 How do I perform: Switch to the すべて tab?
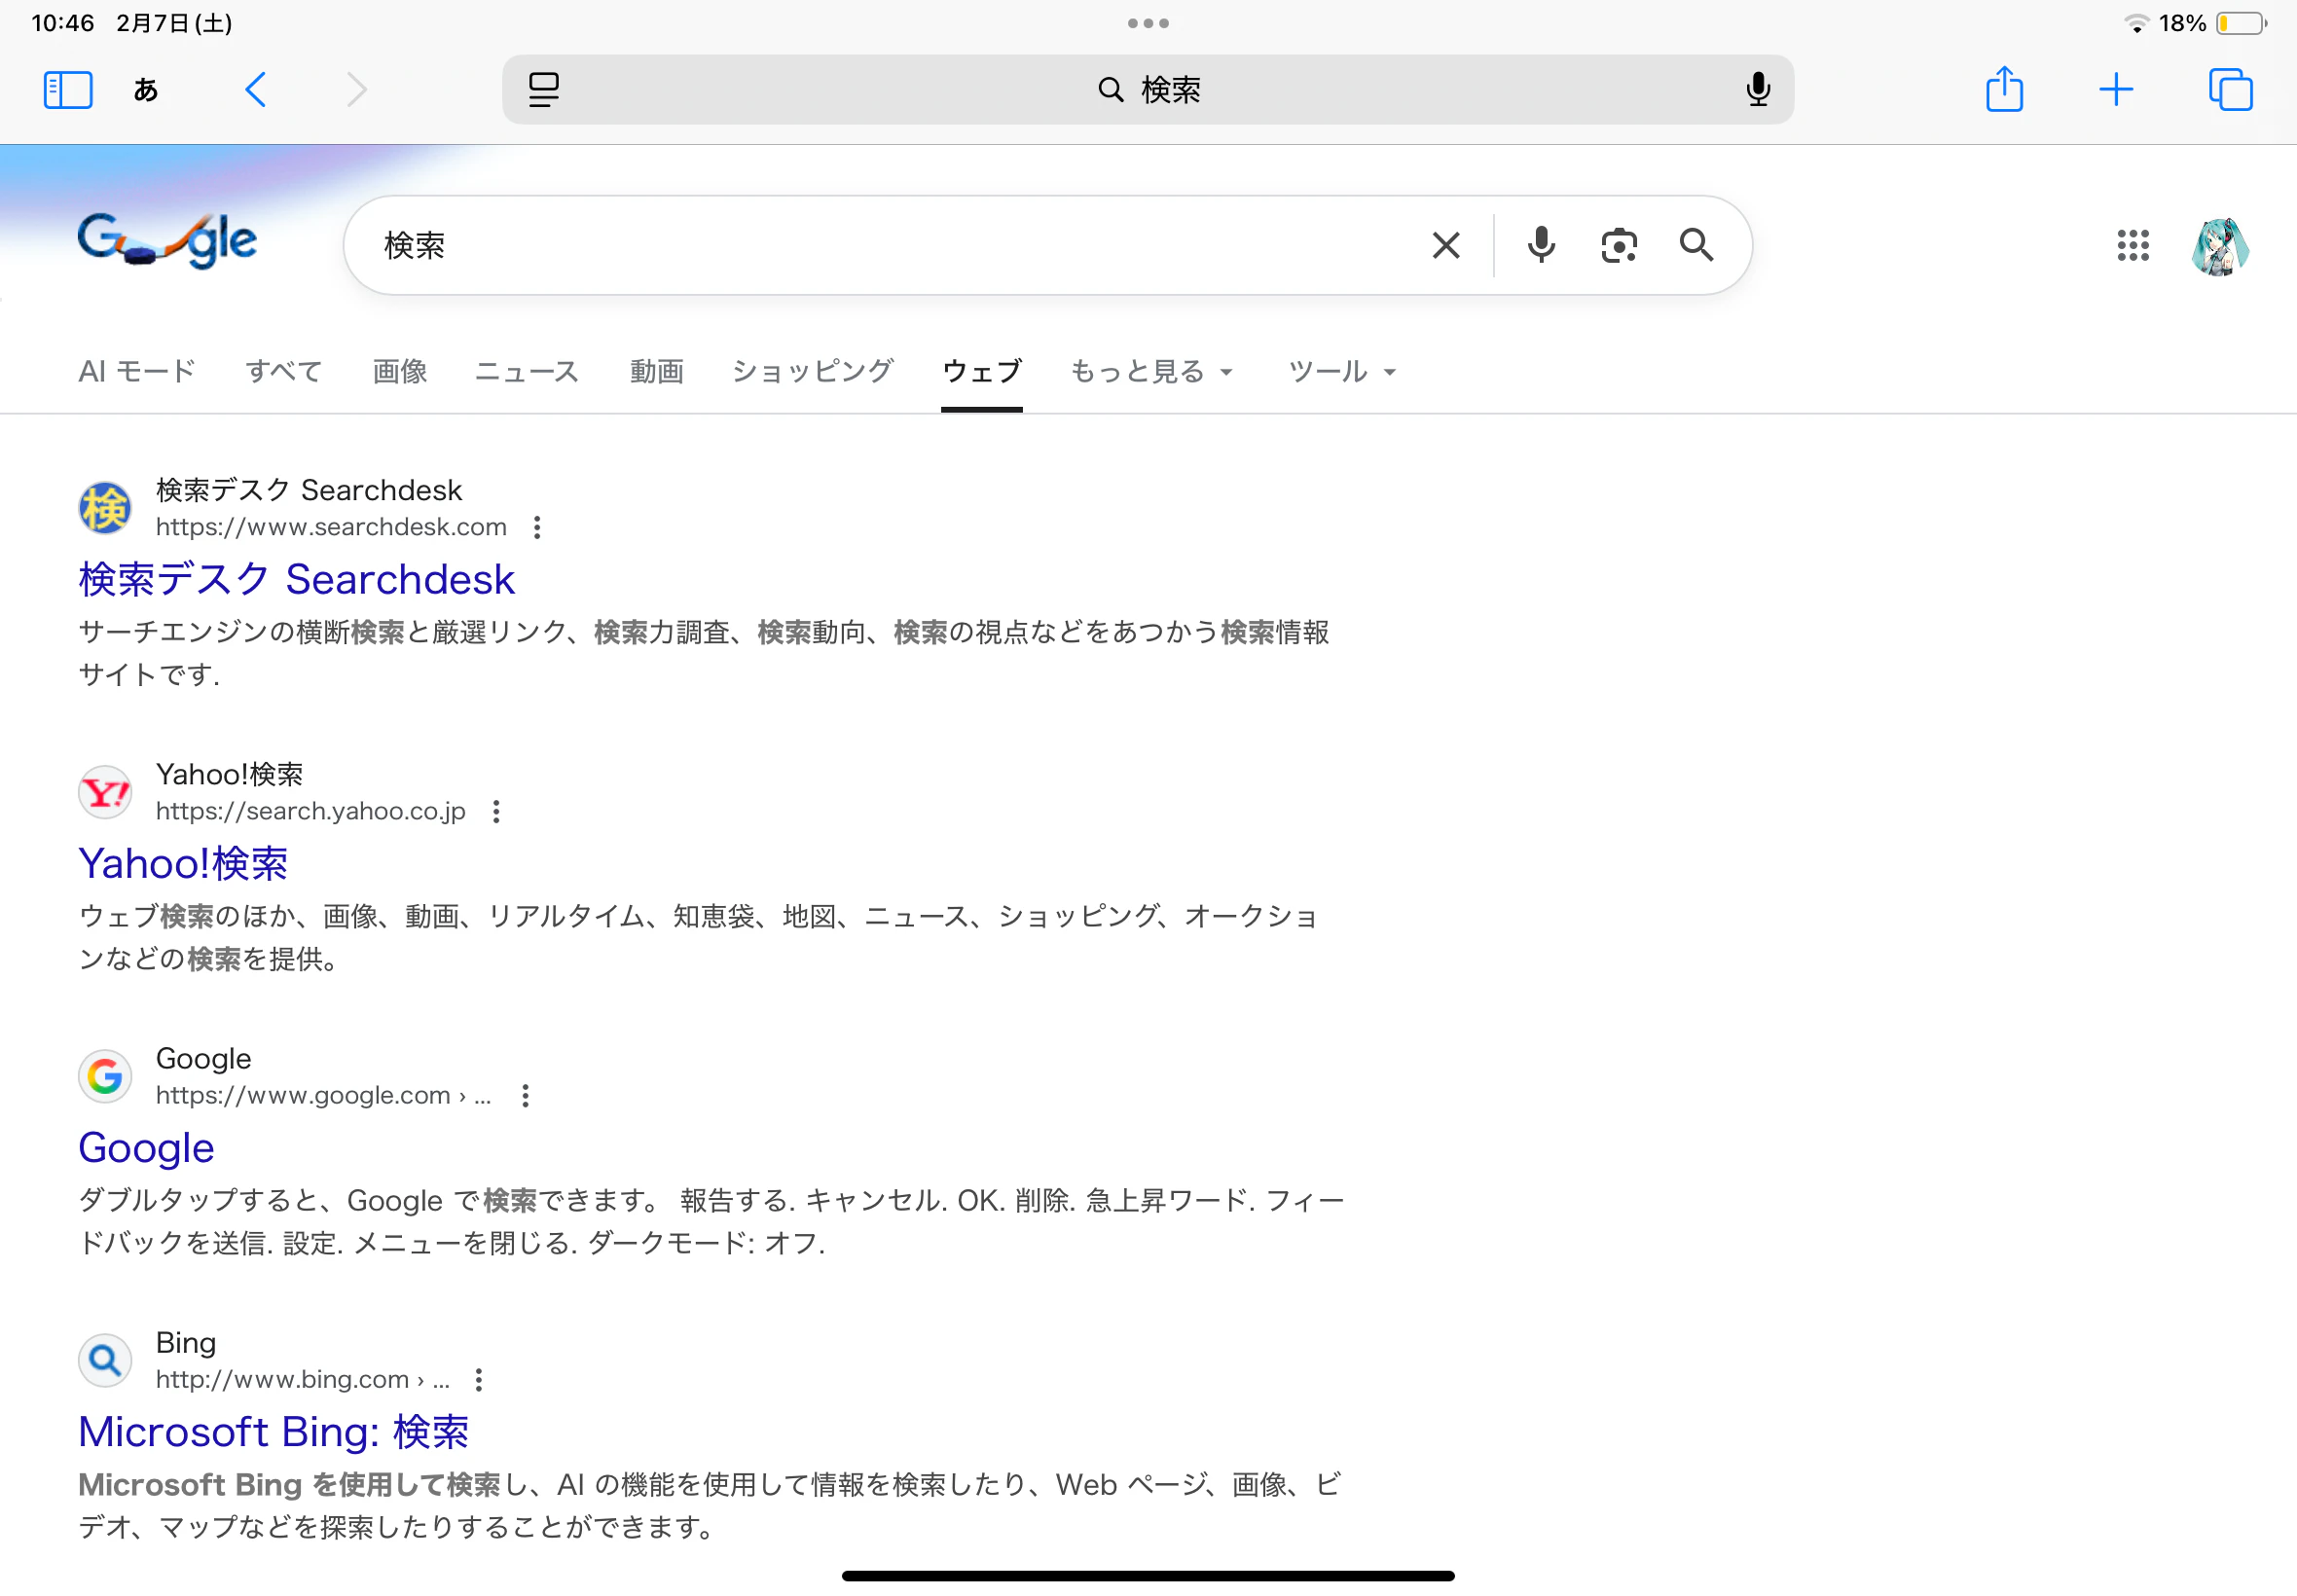(x=284, y=371)
